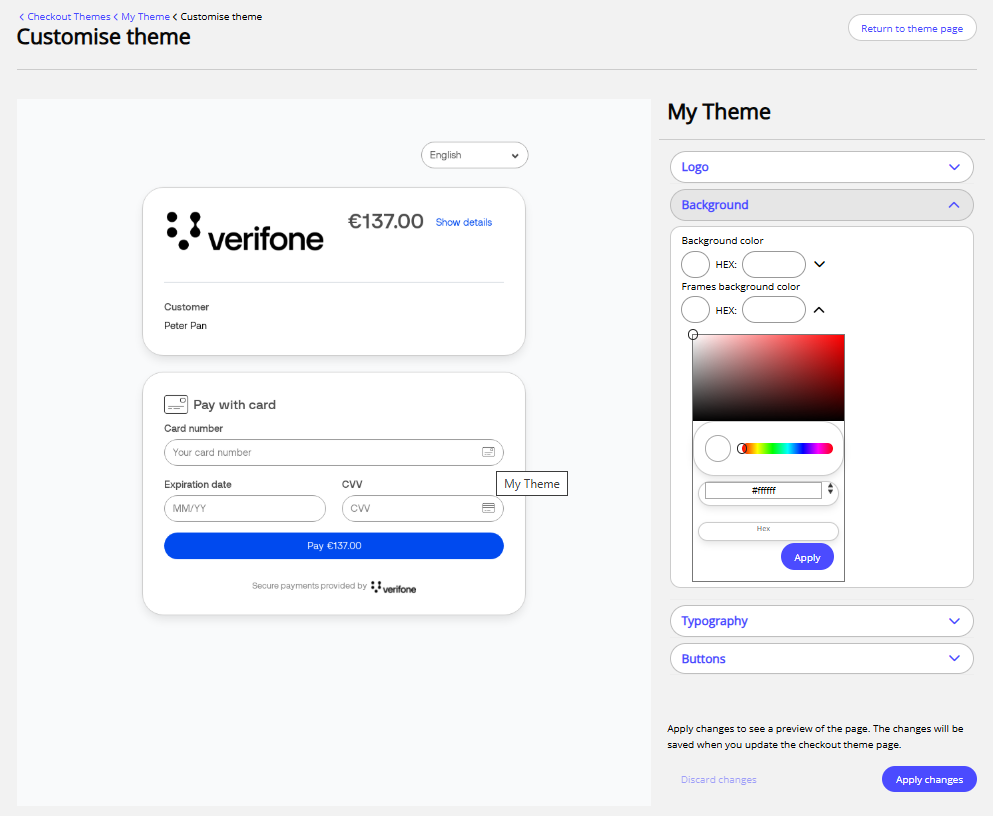Focus the MM/YY expiration date field
The height and width of the screenshot is (816, 993).
click(244, 508)
